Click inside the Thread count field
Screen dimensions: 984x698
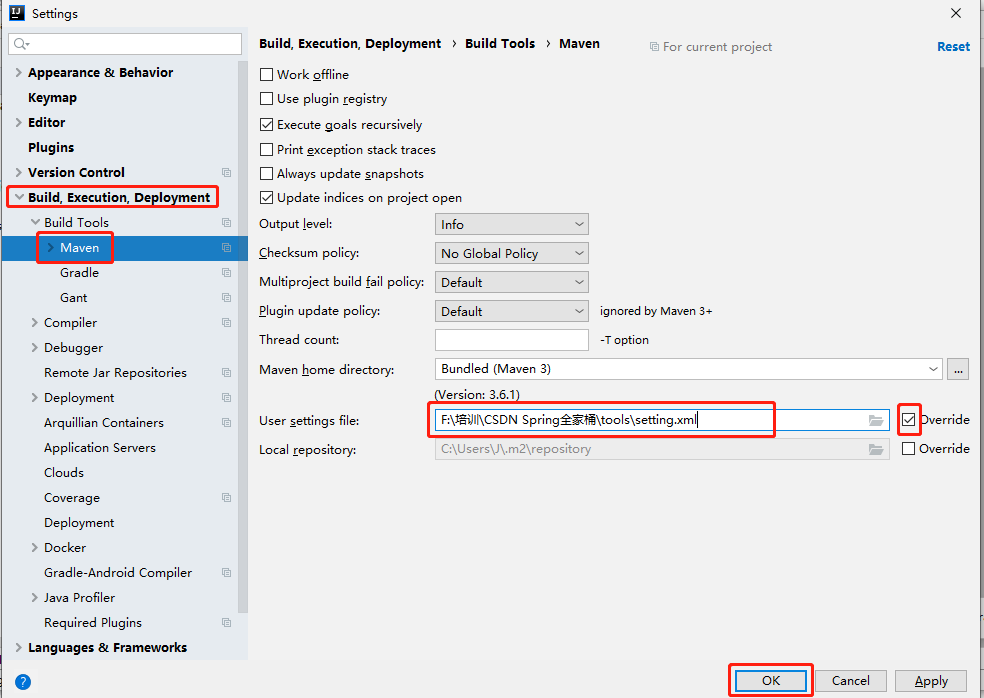(511, 339)
